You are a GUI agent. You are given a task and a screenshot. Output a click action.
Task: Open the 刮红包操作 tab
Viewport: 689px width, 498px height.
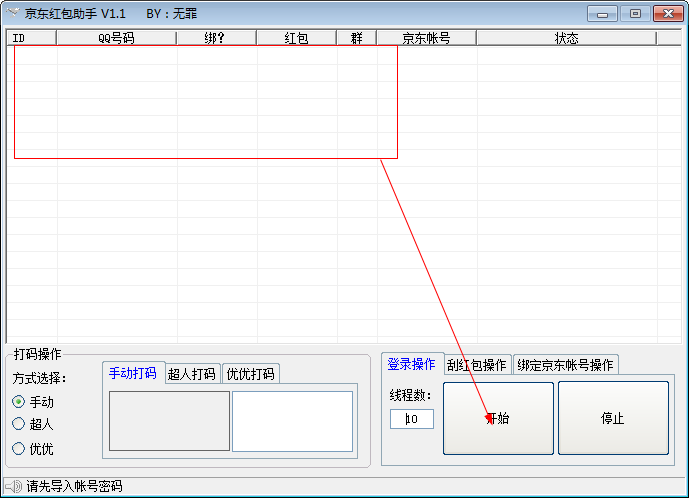coord(477,365)
